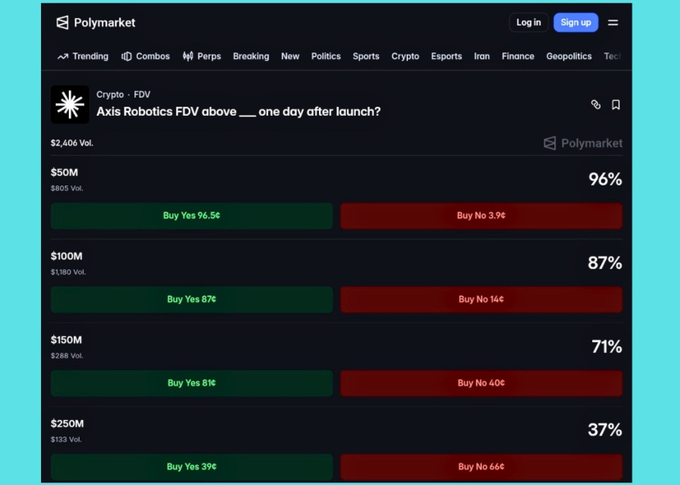Switch to the New tab
The width and height of the screenshot is (680, 485).
(x=290, y=56)
